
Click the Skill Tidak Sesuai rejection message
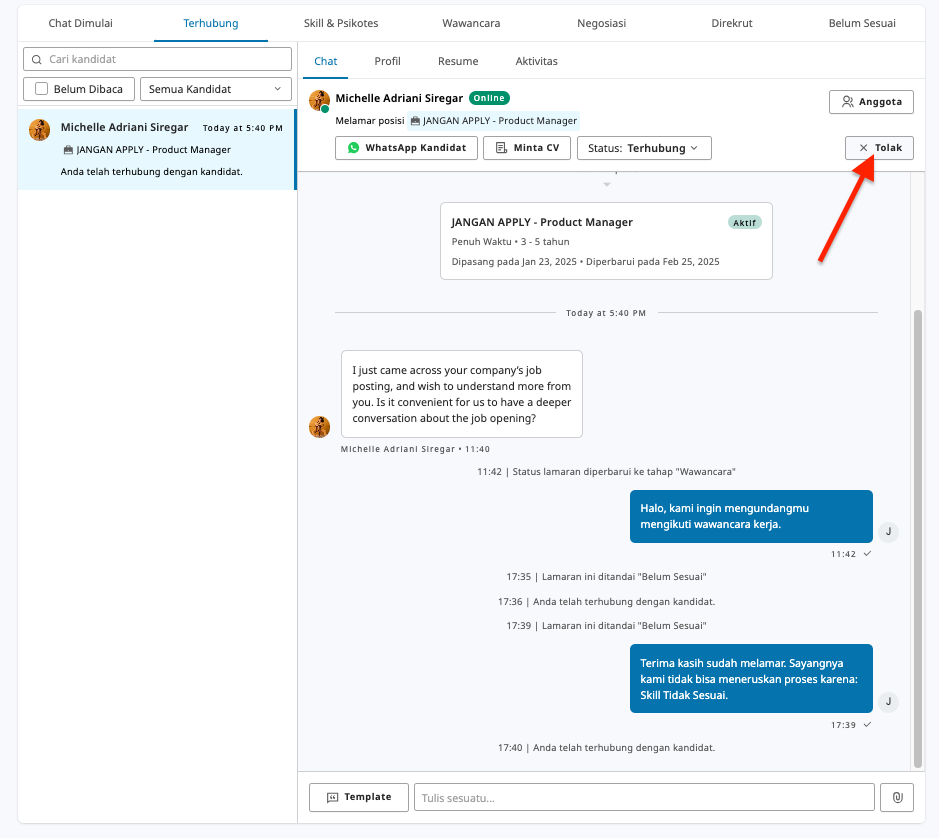(x=751, y=679)
